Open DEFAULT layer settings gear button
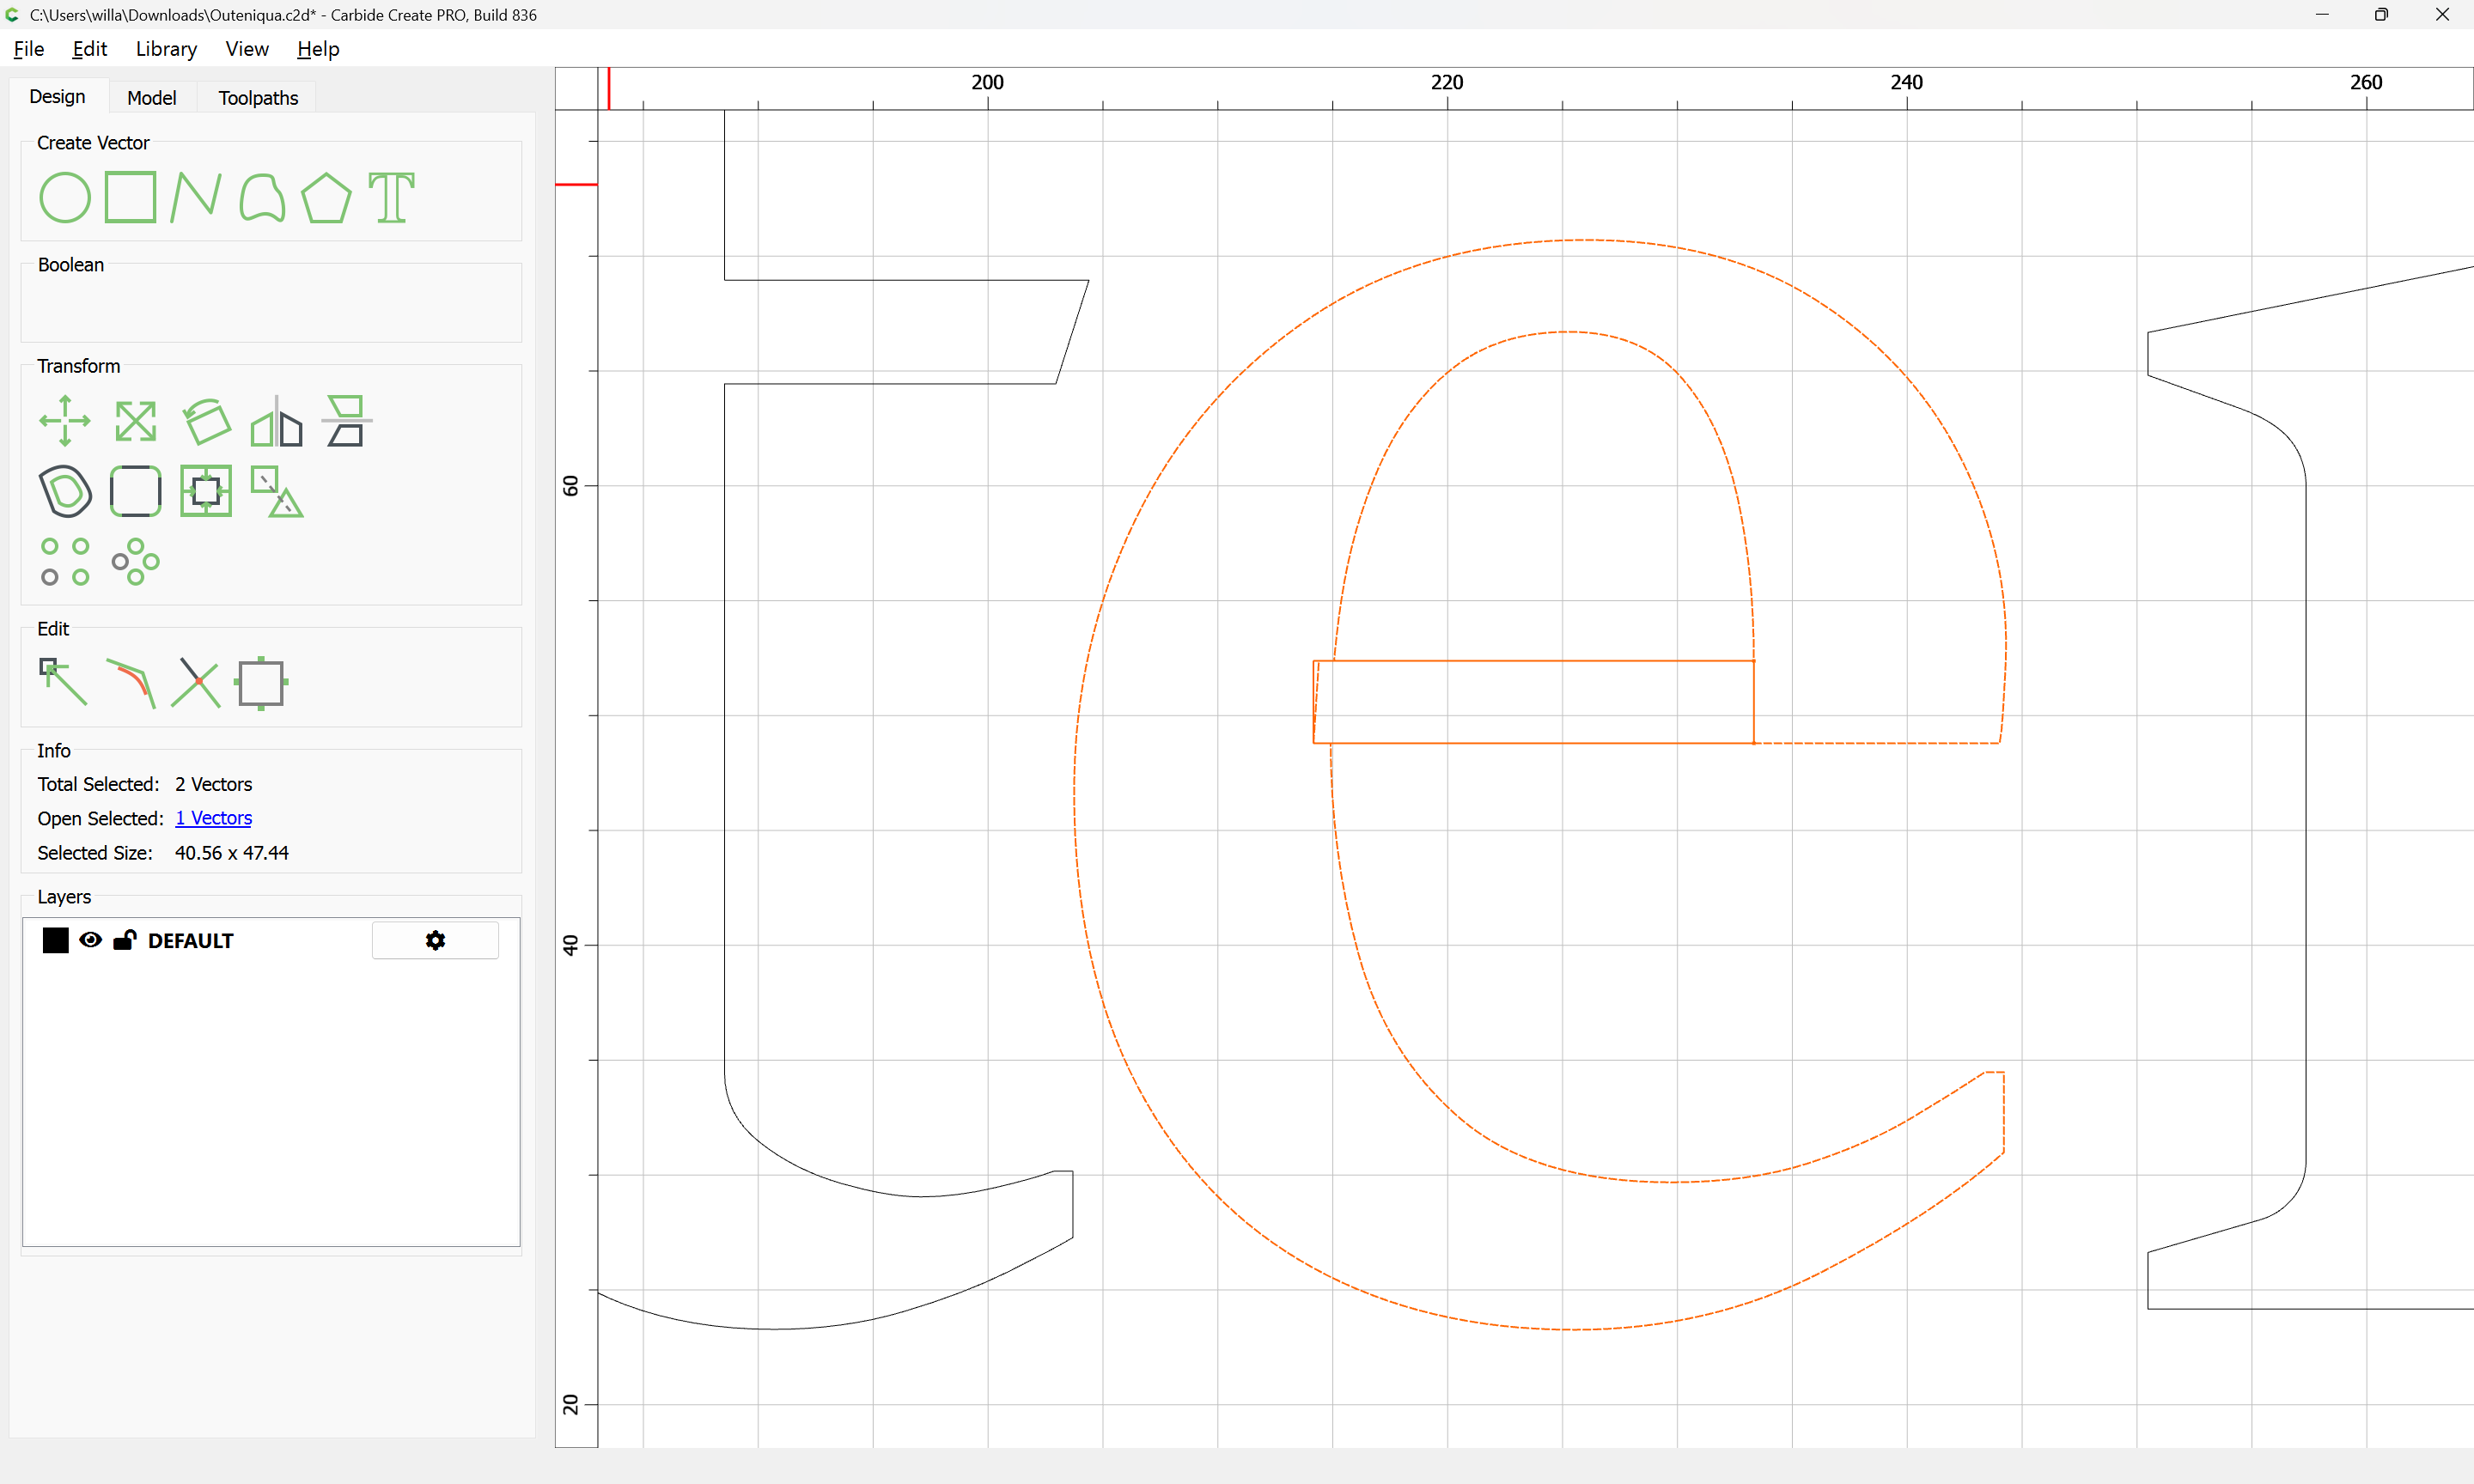This screenshot has height=1484, width=2474. (x=435, y=940)
